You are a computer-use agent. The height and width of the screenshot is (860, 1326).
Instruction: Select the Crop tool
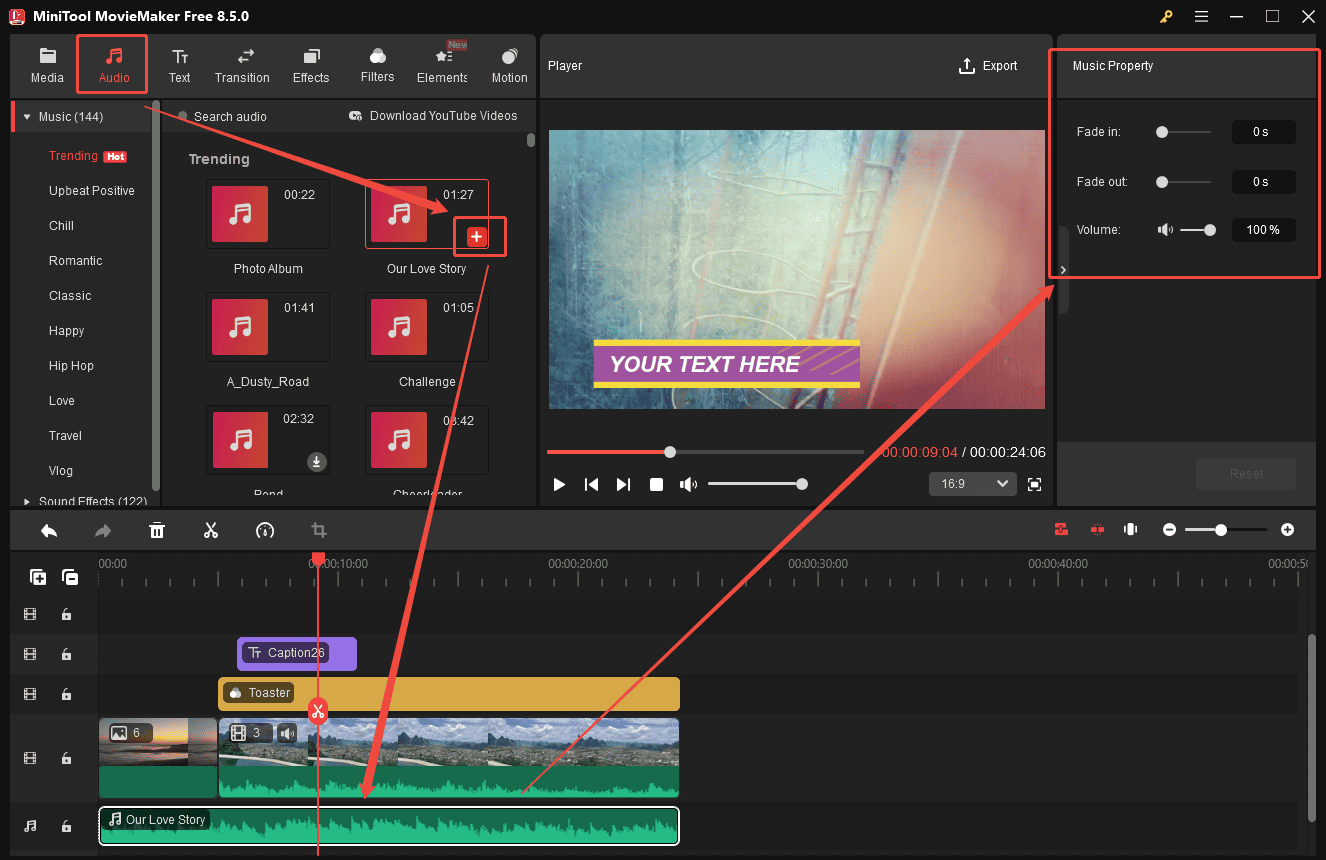coord(319,530)
